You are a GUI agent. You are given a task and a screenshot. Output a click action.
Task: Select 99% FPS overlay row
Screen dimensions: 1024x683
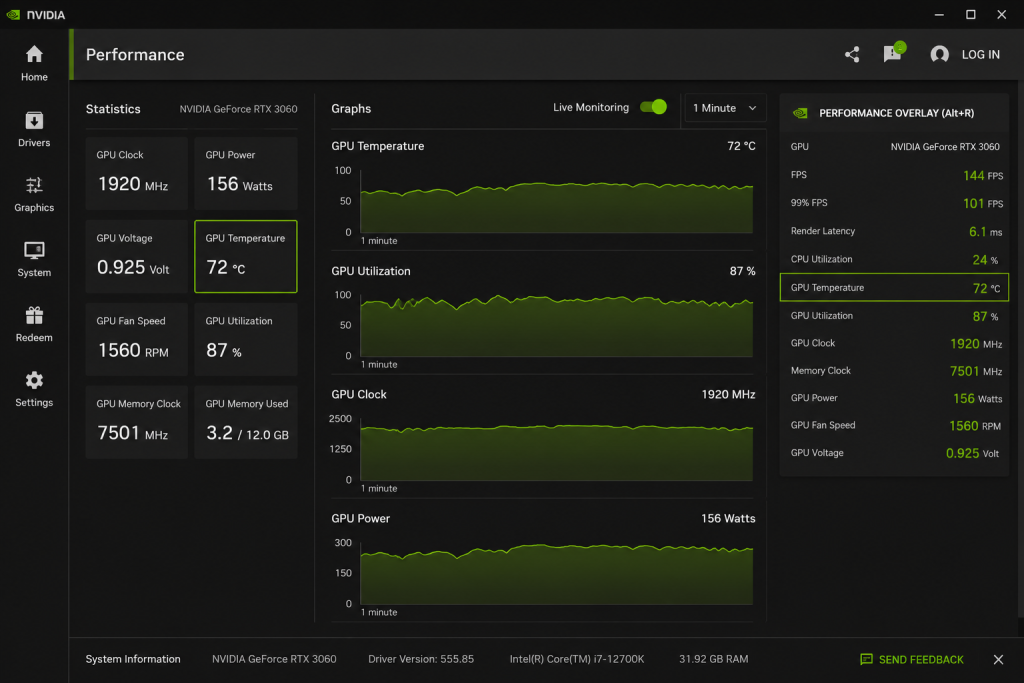(894, 203)
